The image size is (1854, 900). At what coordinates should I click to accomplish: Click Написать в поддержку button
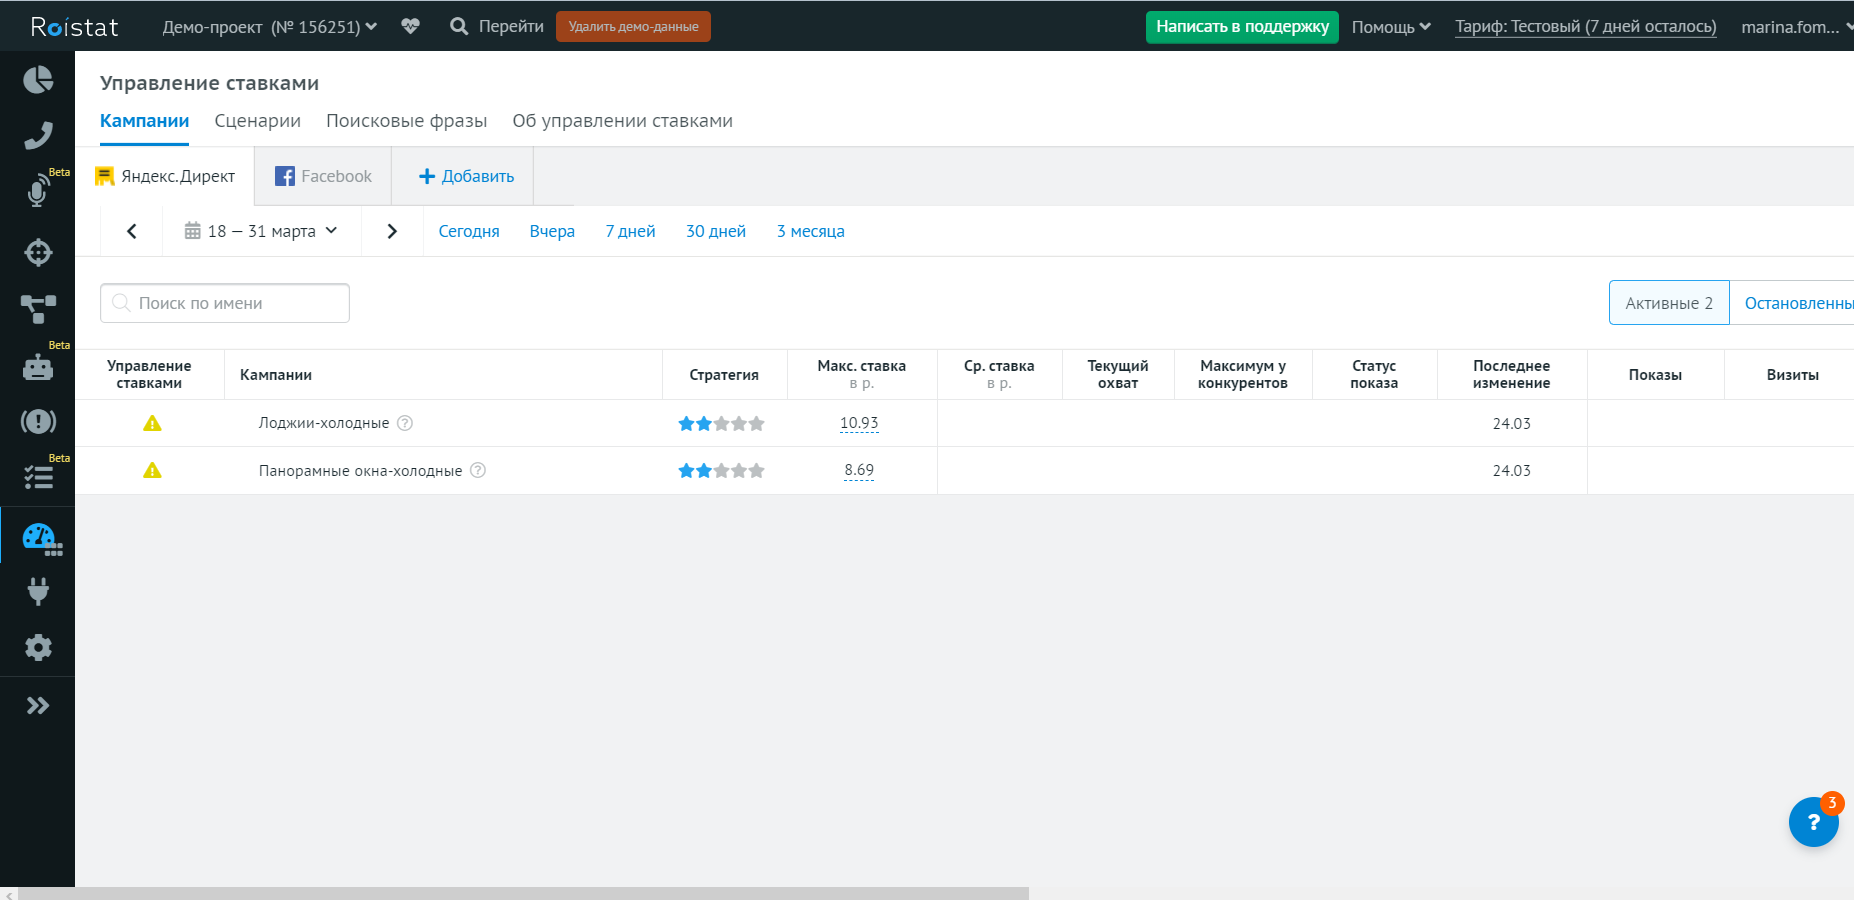point(1241,27)
